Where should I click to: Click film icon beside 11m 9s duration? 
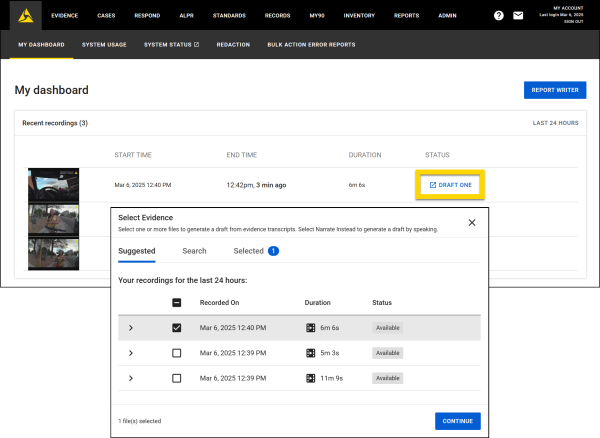[x=311, y=378]
